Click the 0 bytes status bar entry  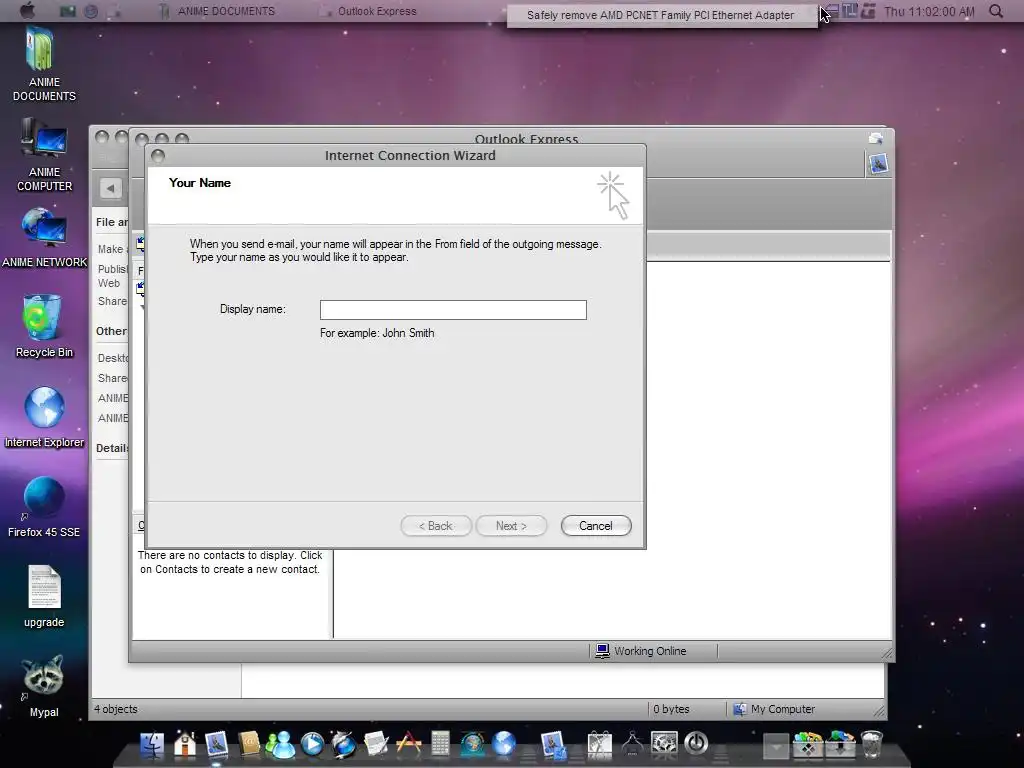[x=671, y=709]
